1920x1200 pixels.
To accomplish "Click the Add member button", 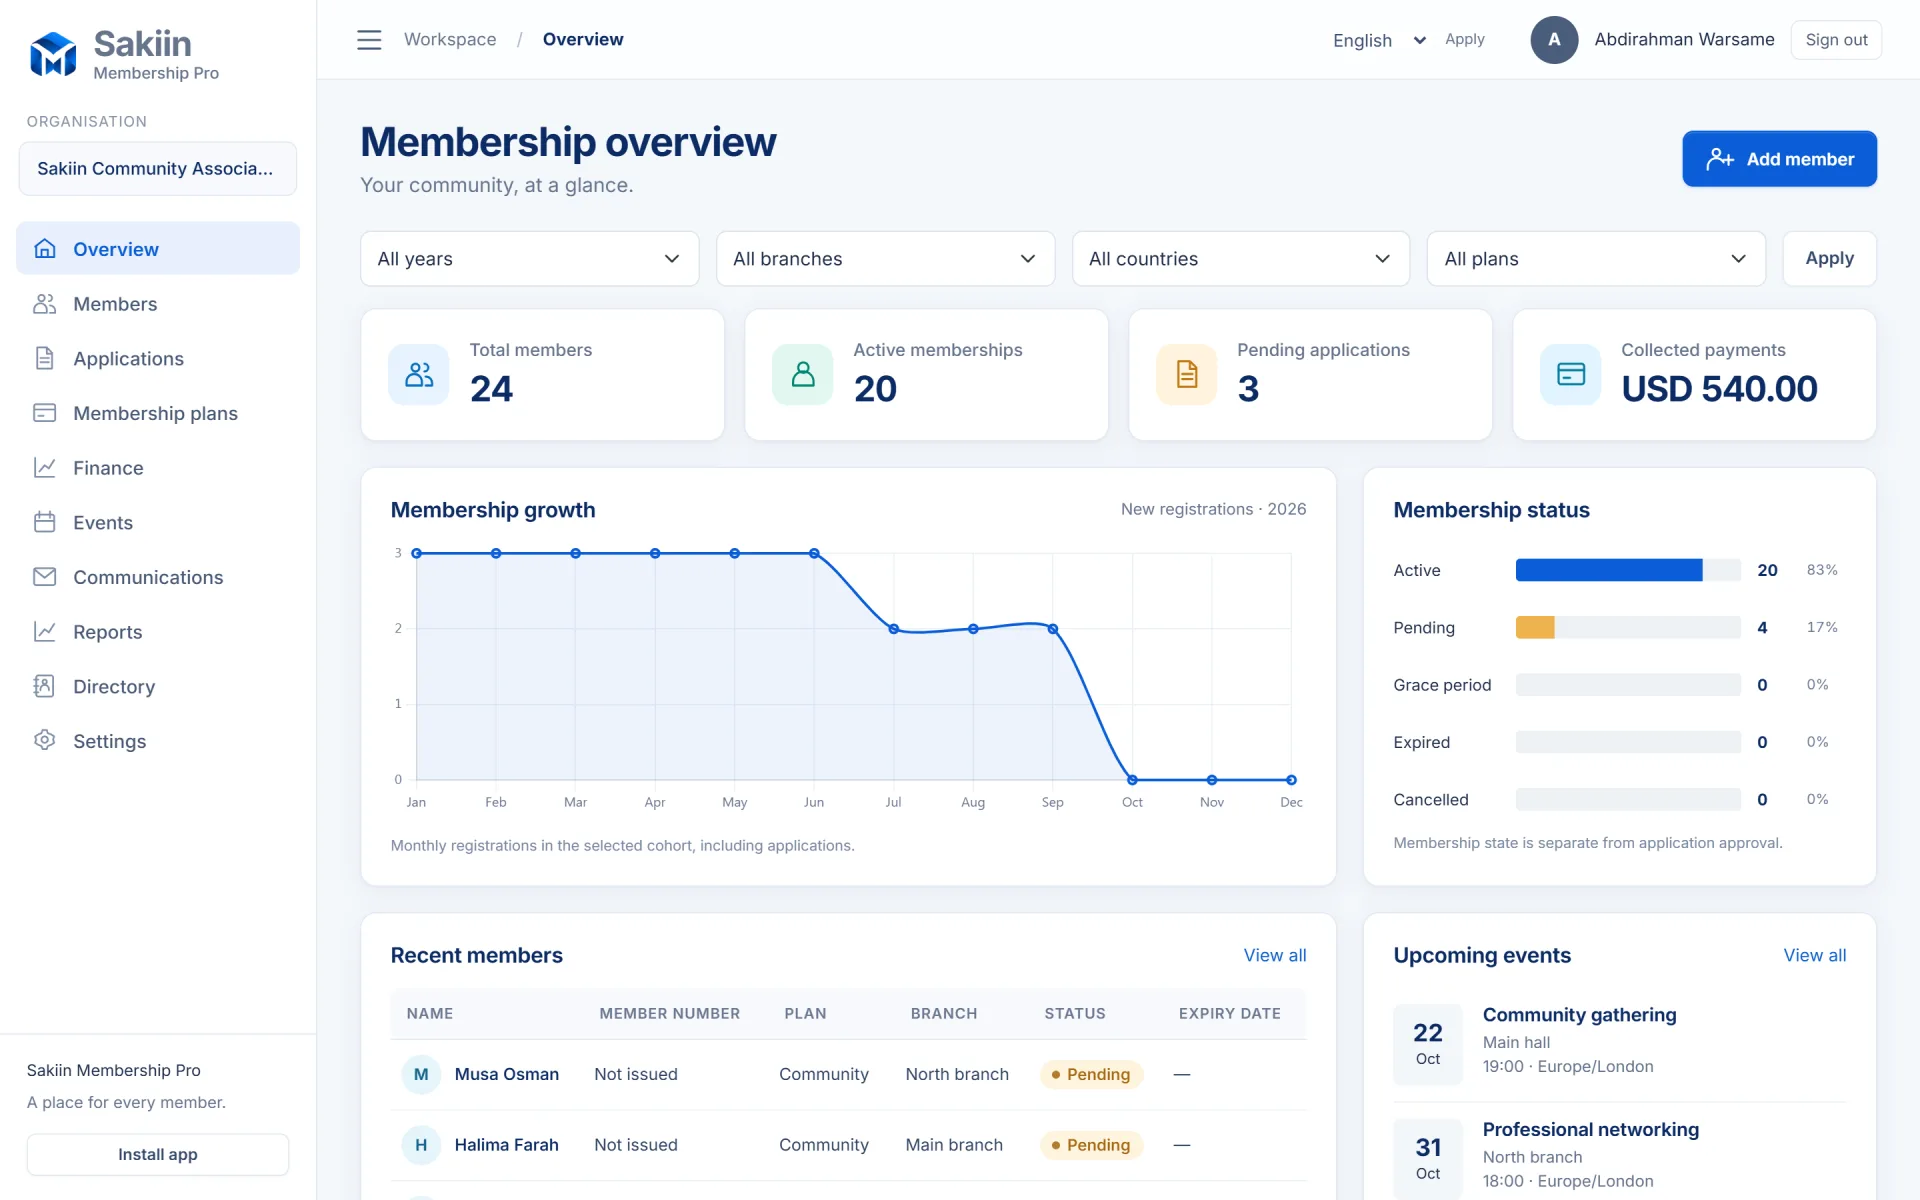I will tap(1779, 159).
